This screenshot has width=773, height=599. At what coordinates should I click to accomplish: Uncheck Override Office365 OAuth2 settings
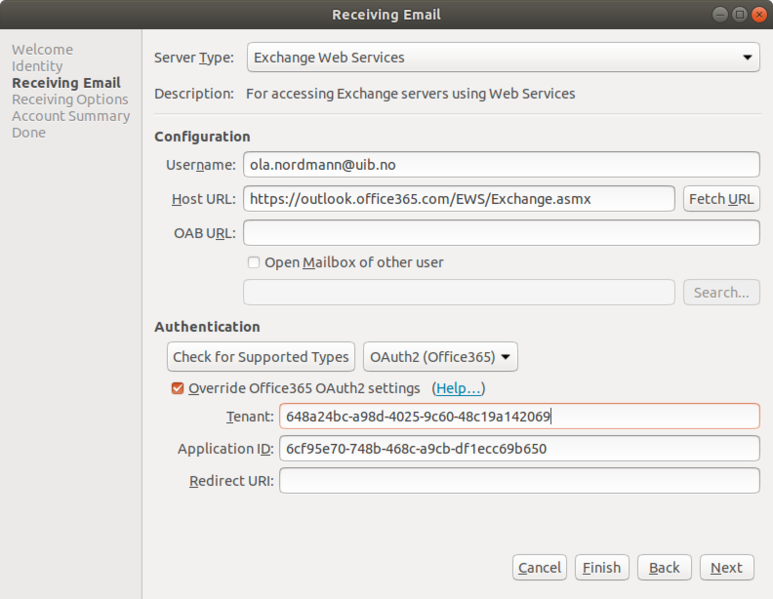[177, 388]
